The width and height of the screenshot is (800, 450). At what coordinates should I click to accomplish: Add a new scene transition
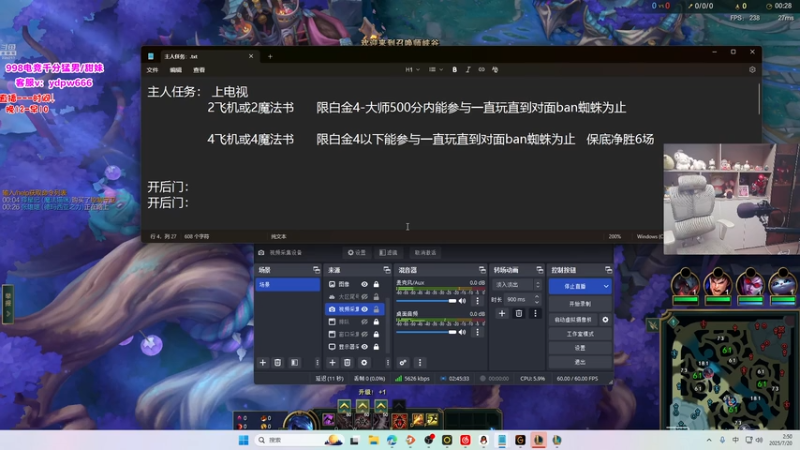click(502, 313)
